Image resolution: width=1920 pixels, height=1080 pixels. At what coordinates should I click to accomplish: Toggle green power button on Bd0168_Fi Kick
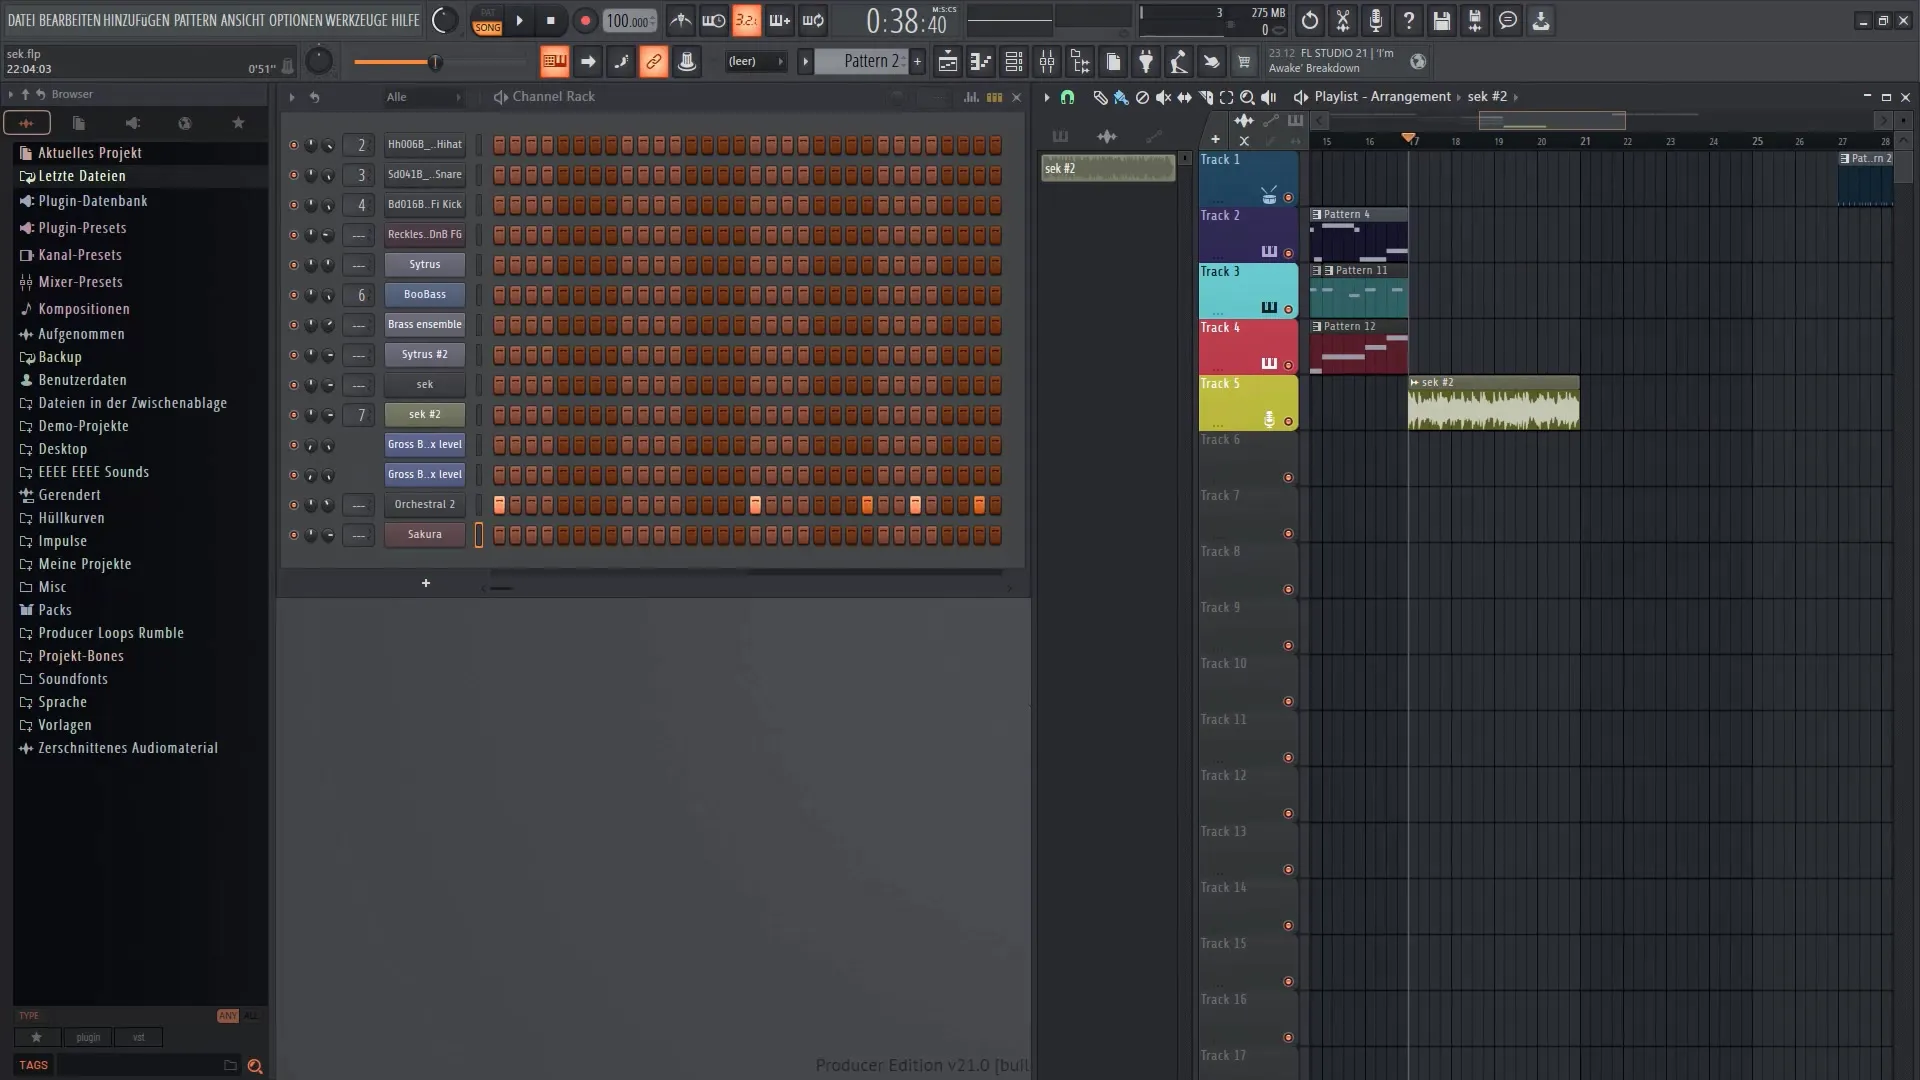[x=291, y=204]
